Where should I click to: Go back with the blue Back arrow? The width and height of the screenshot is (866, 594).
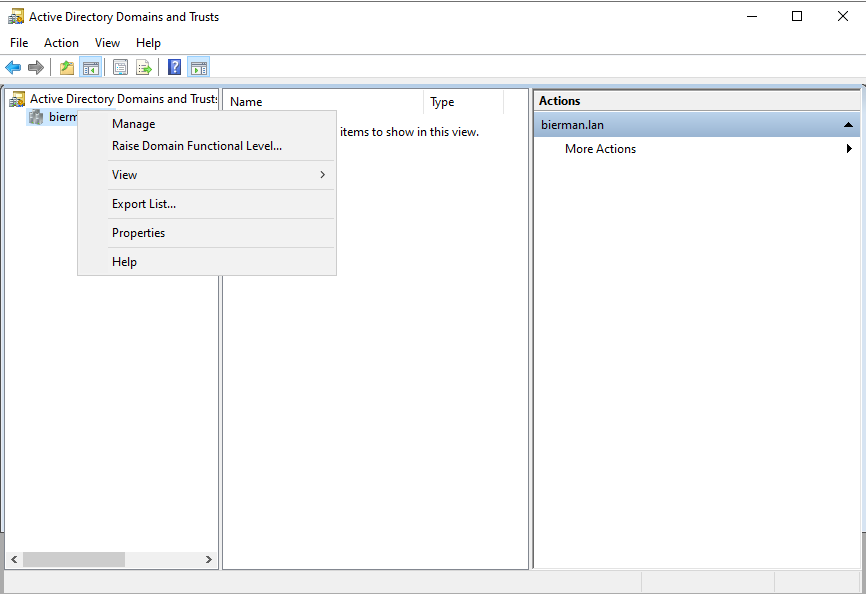coord(13,68)
